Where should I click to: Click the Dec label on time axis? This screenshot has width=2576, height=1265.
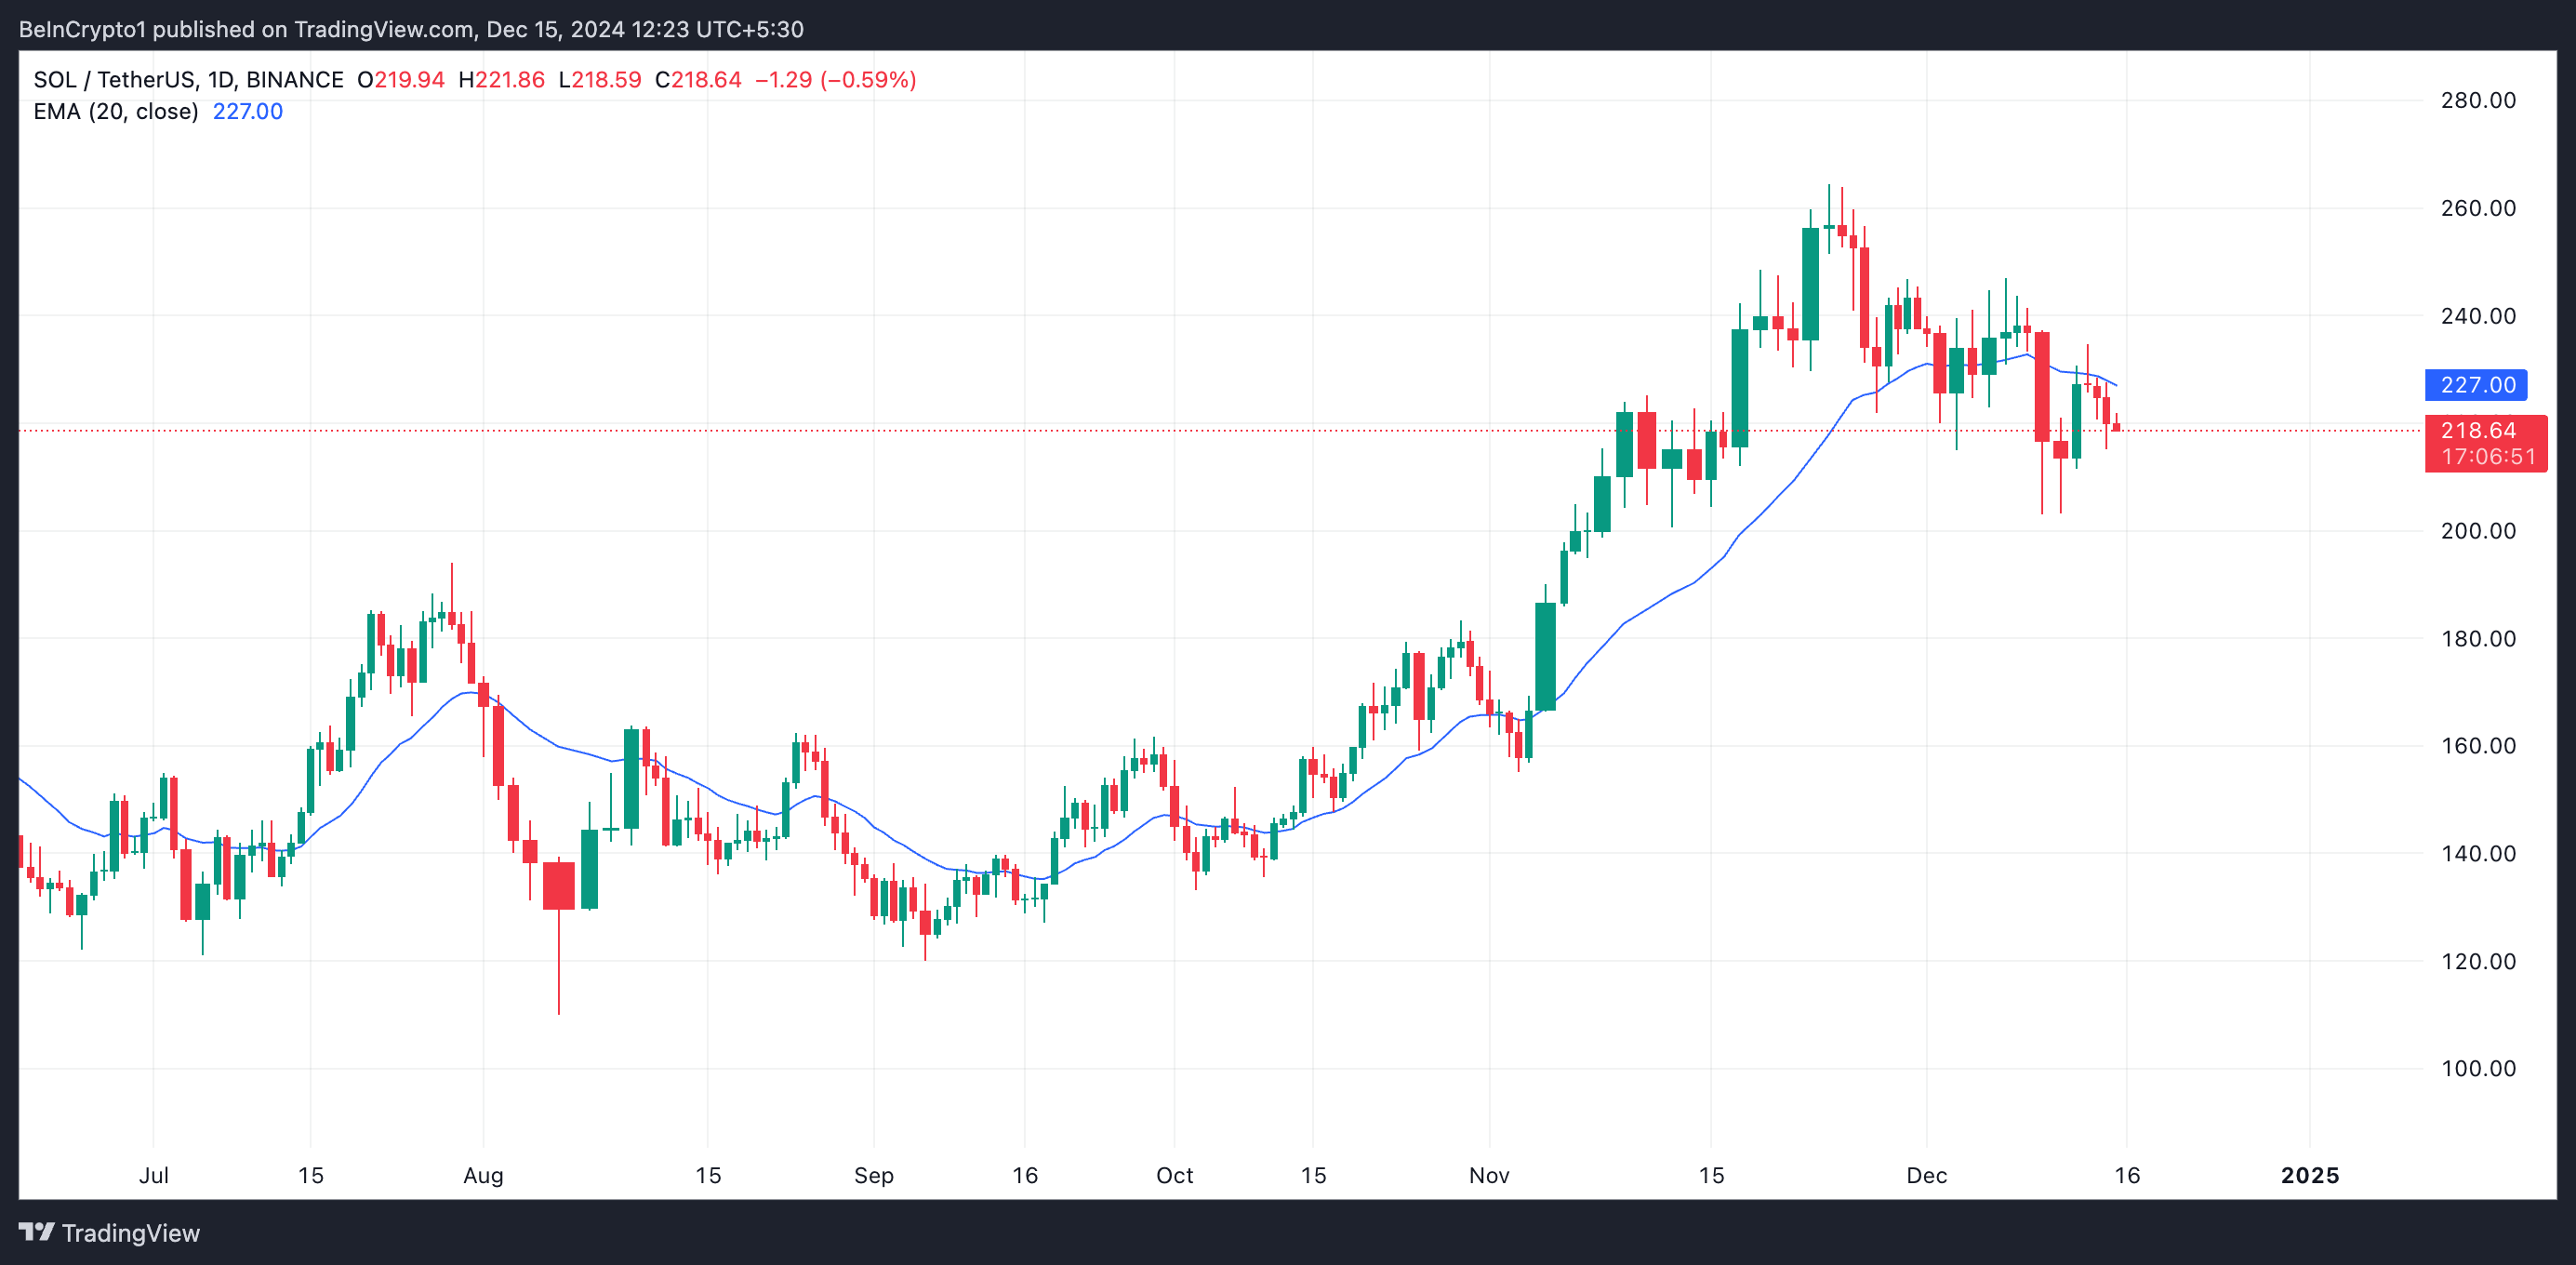click(x=1926, y=1175)
